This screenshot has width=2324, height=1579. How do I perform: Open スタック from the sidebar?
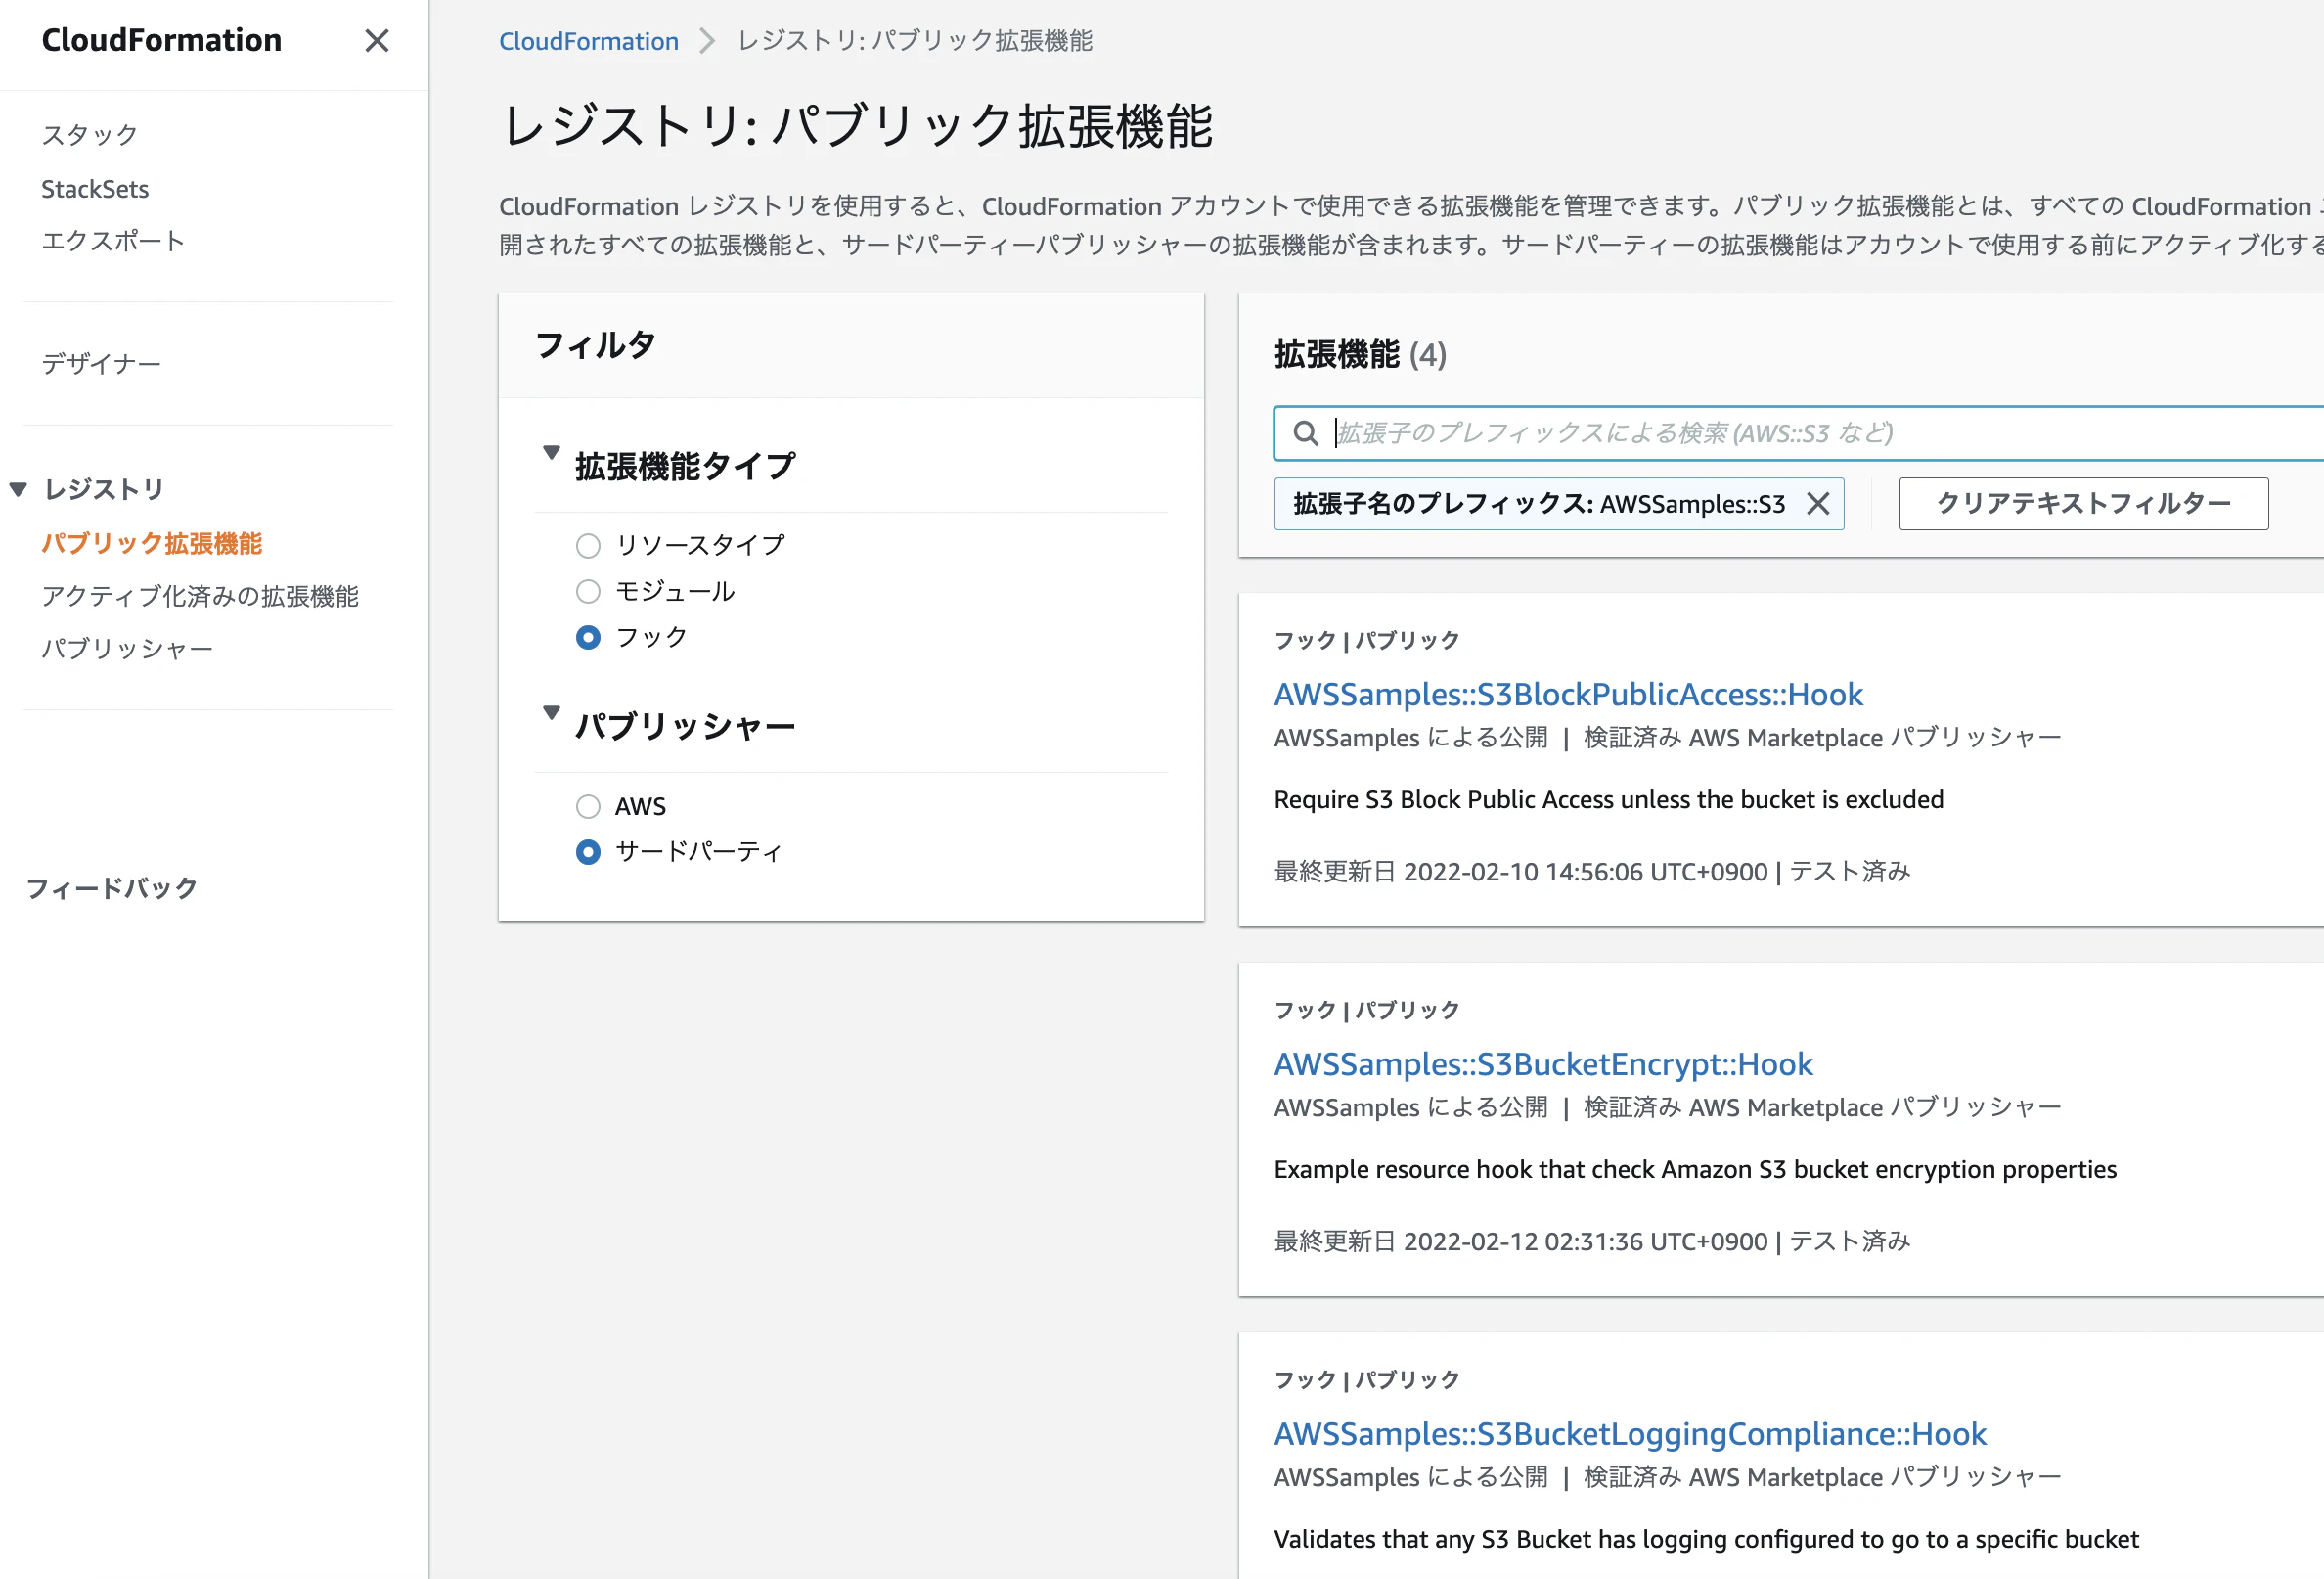(89, 133)
